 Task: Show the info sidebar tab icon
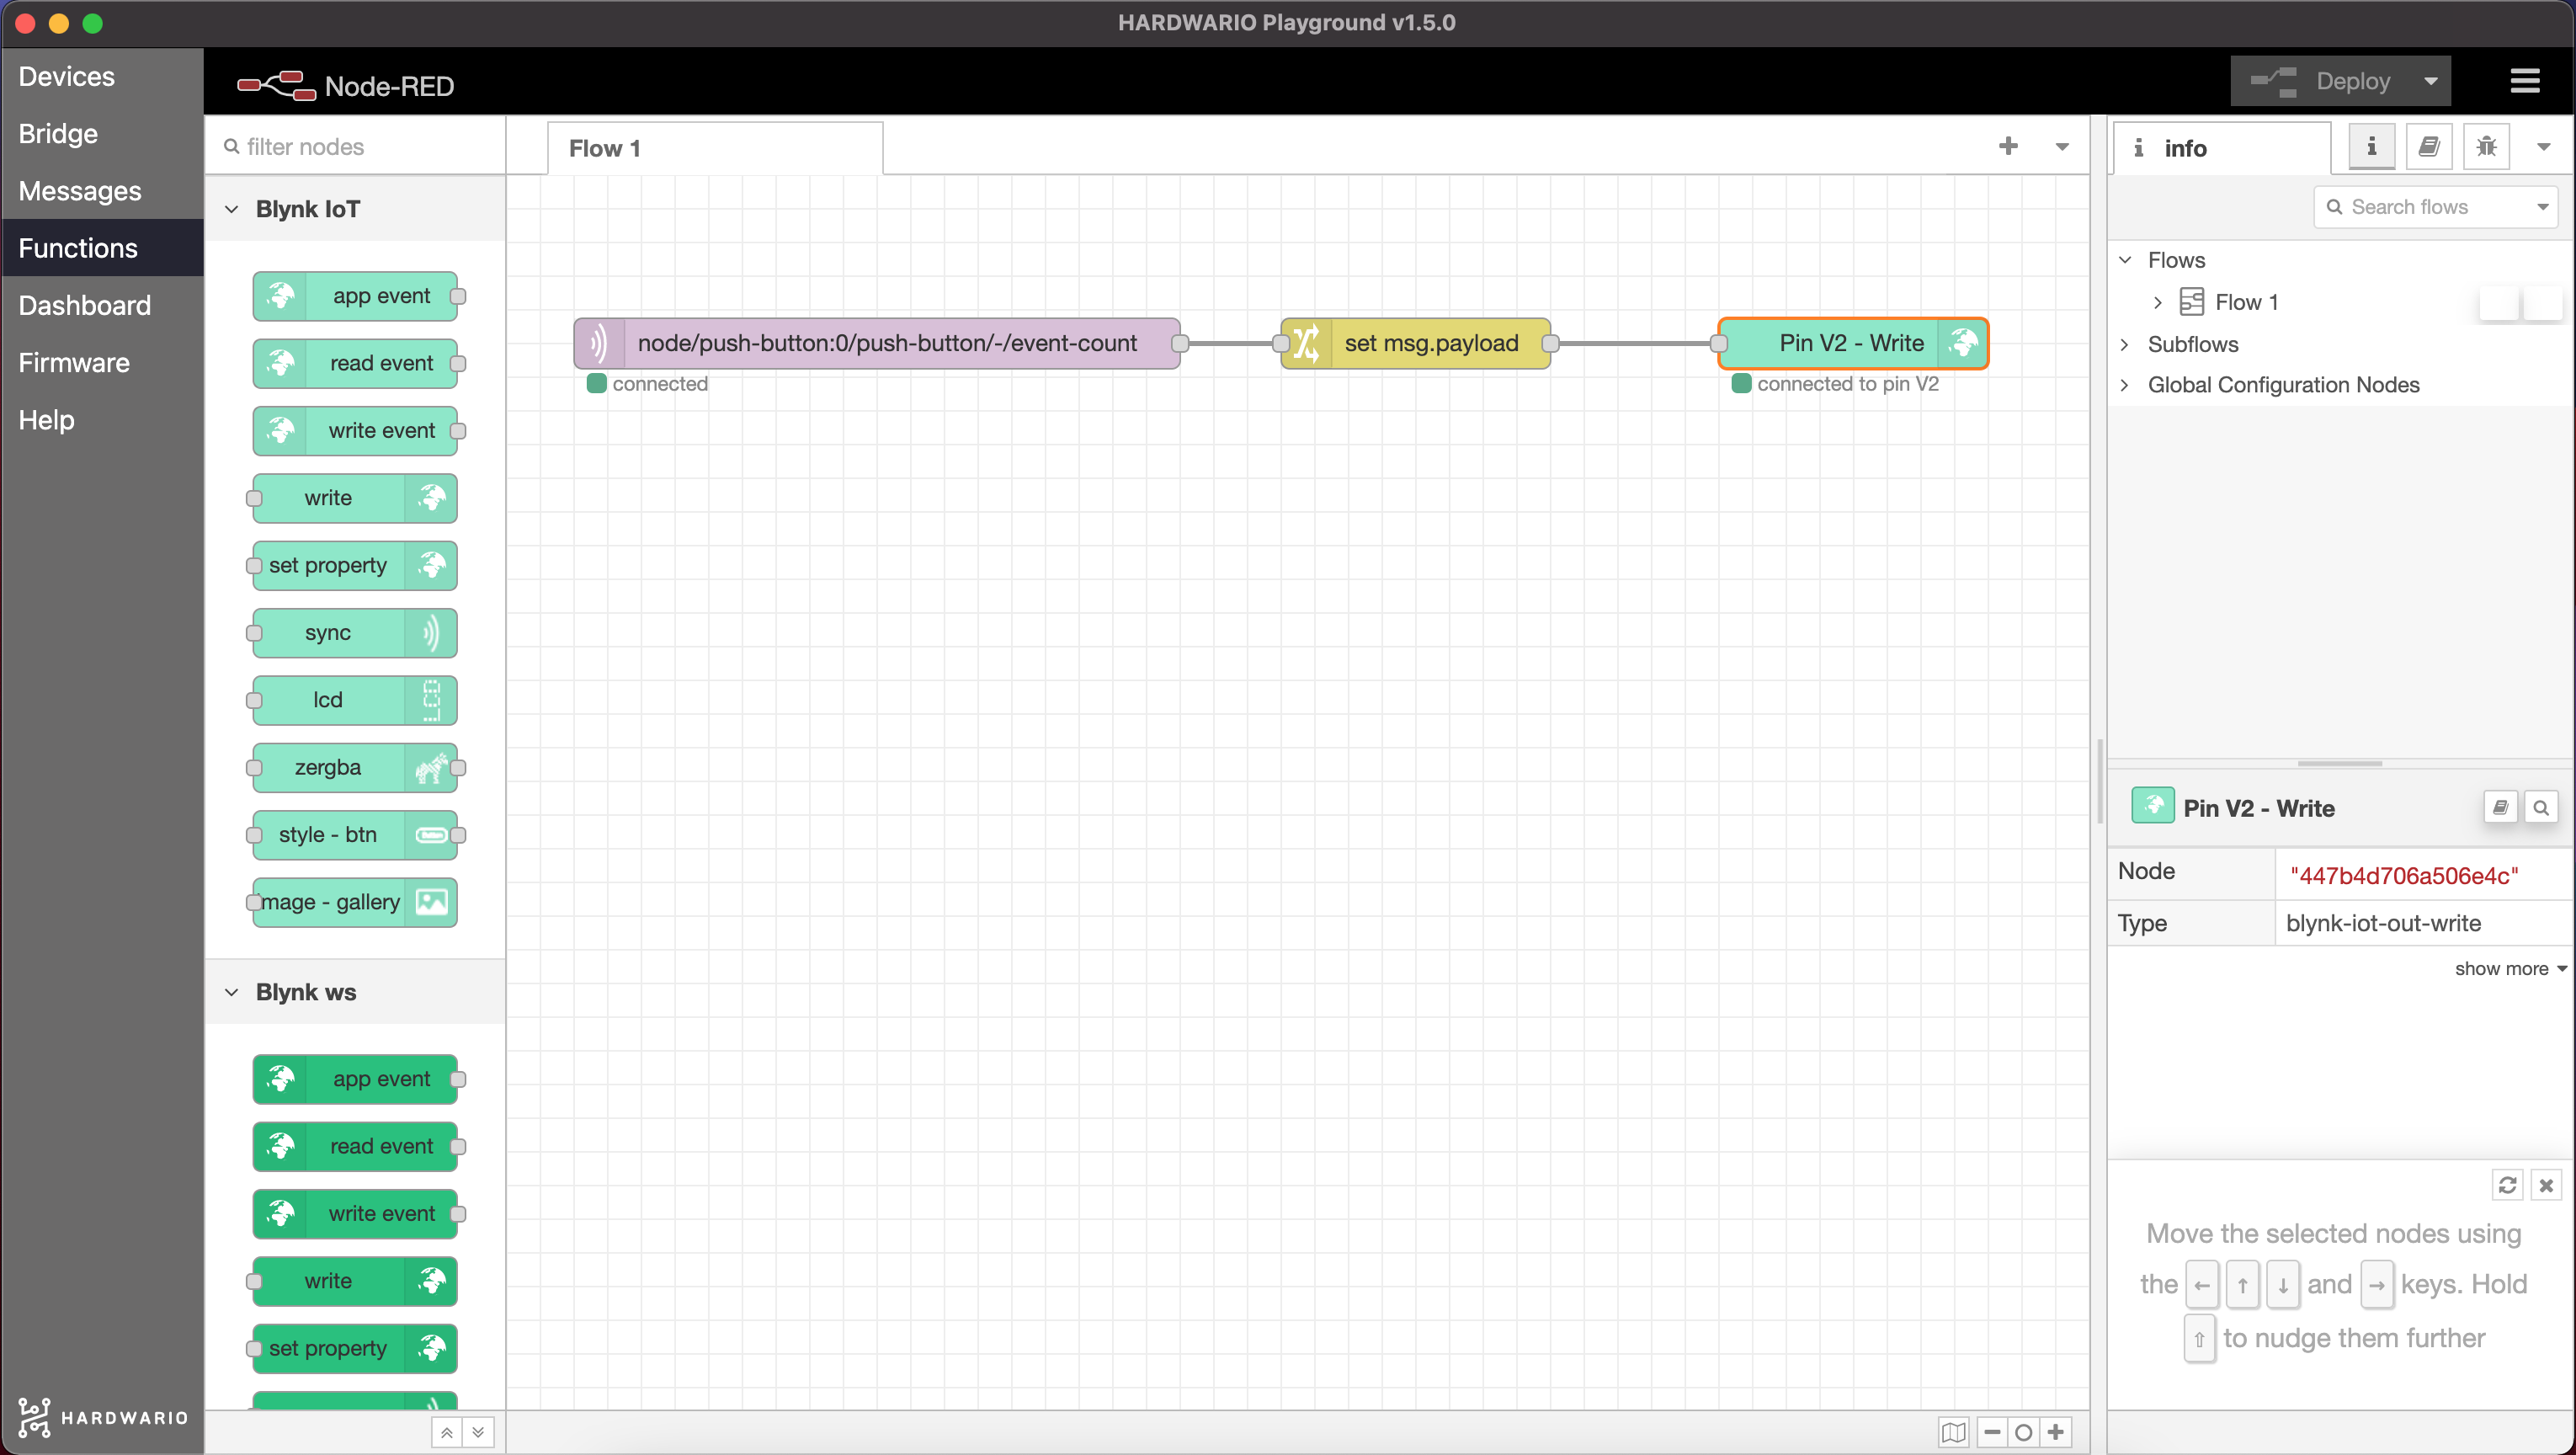click(x=2371, y=147)
